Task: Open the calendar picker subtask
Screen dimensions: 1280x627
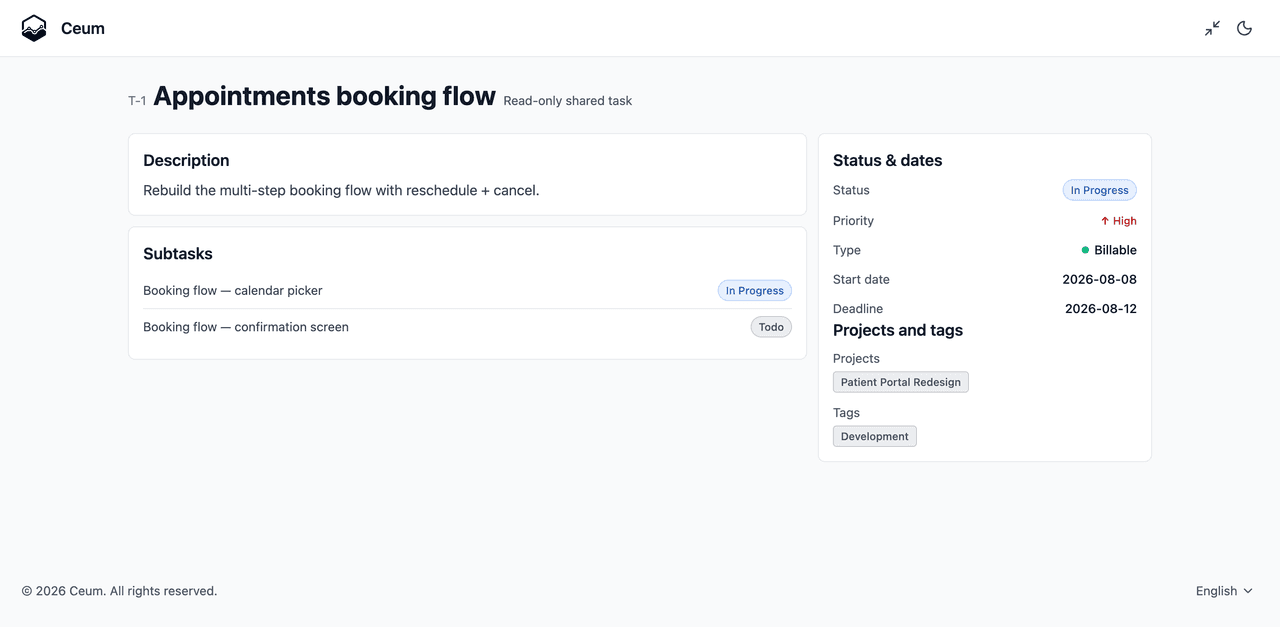Action: pyautogui.click(x=233, y=290)
